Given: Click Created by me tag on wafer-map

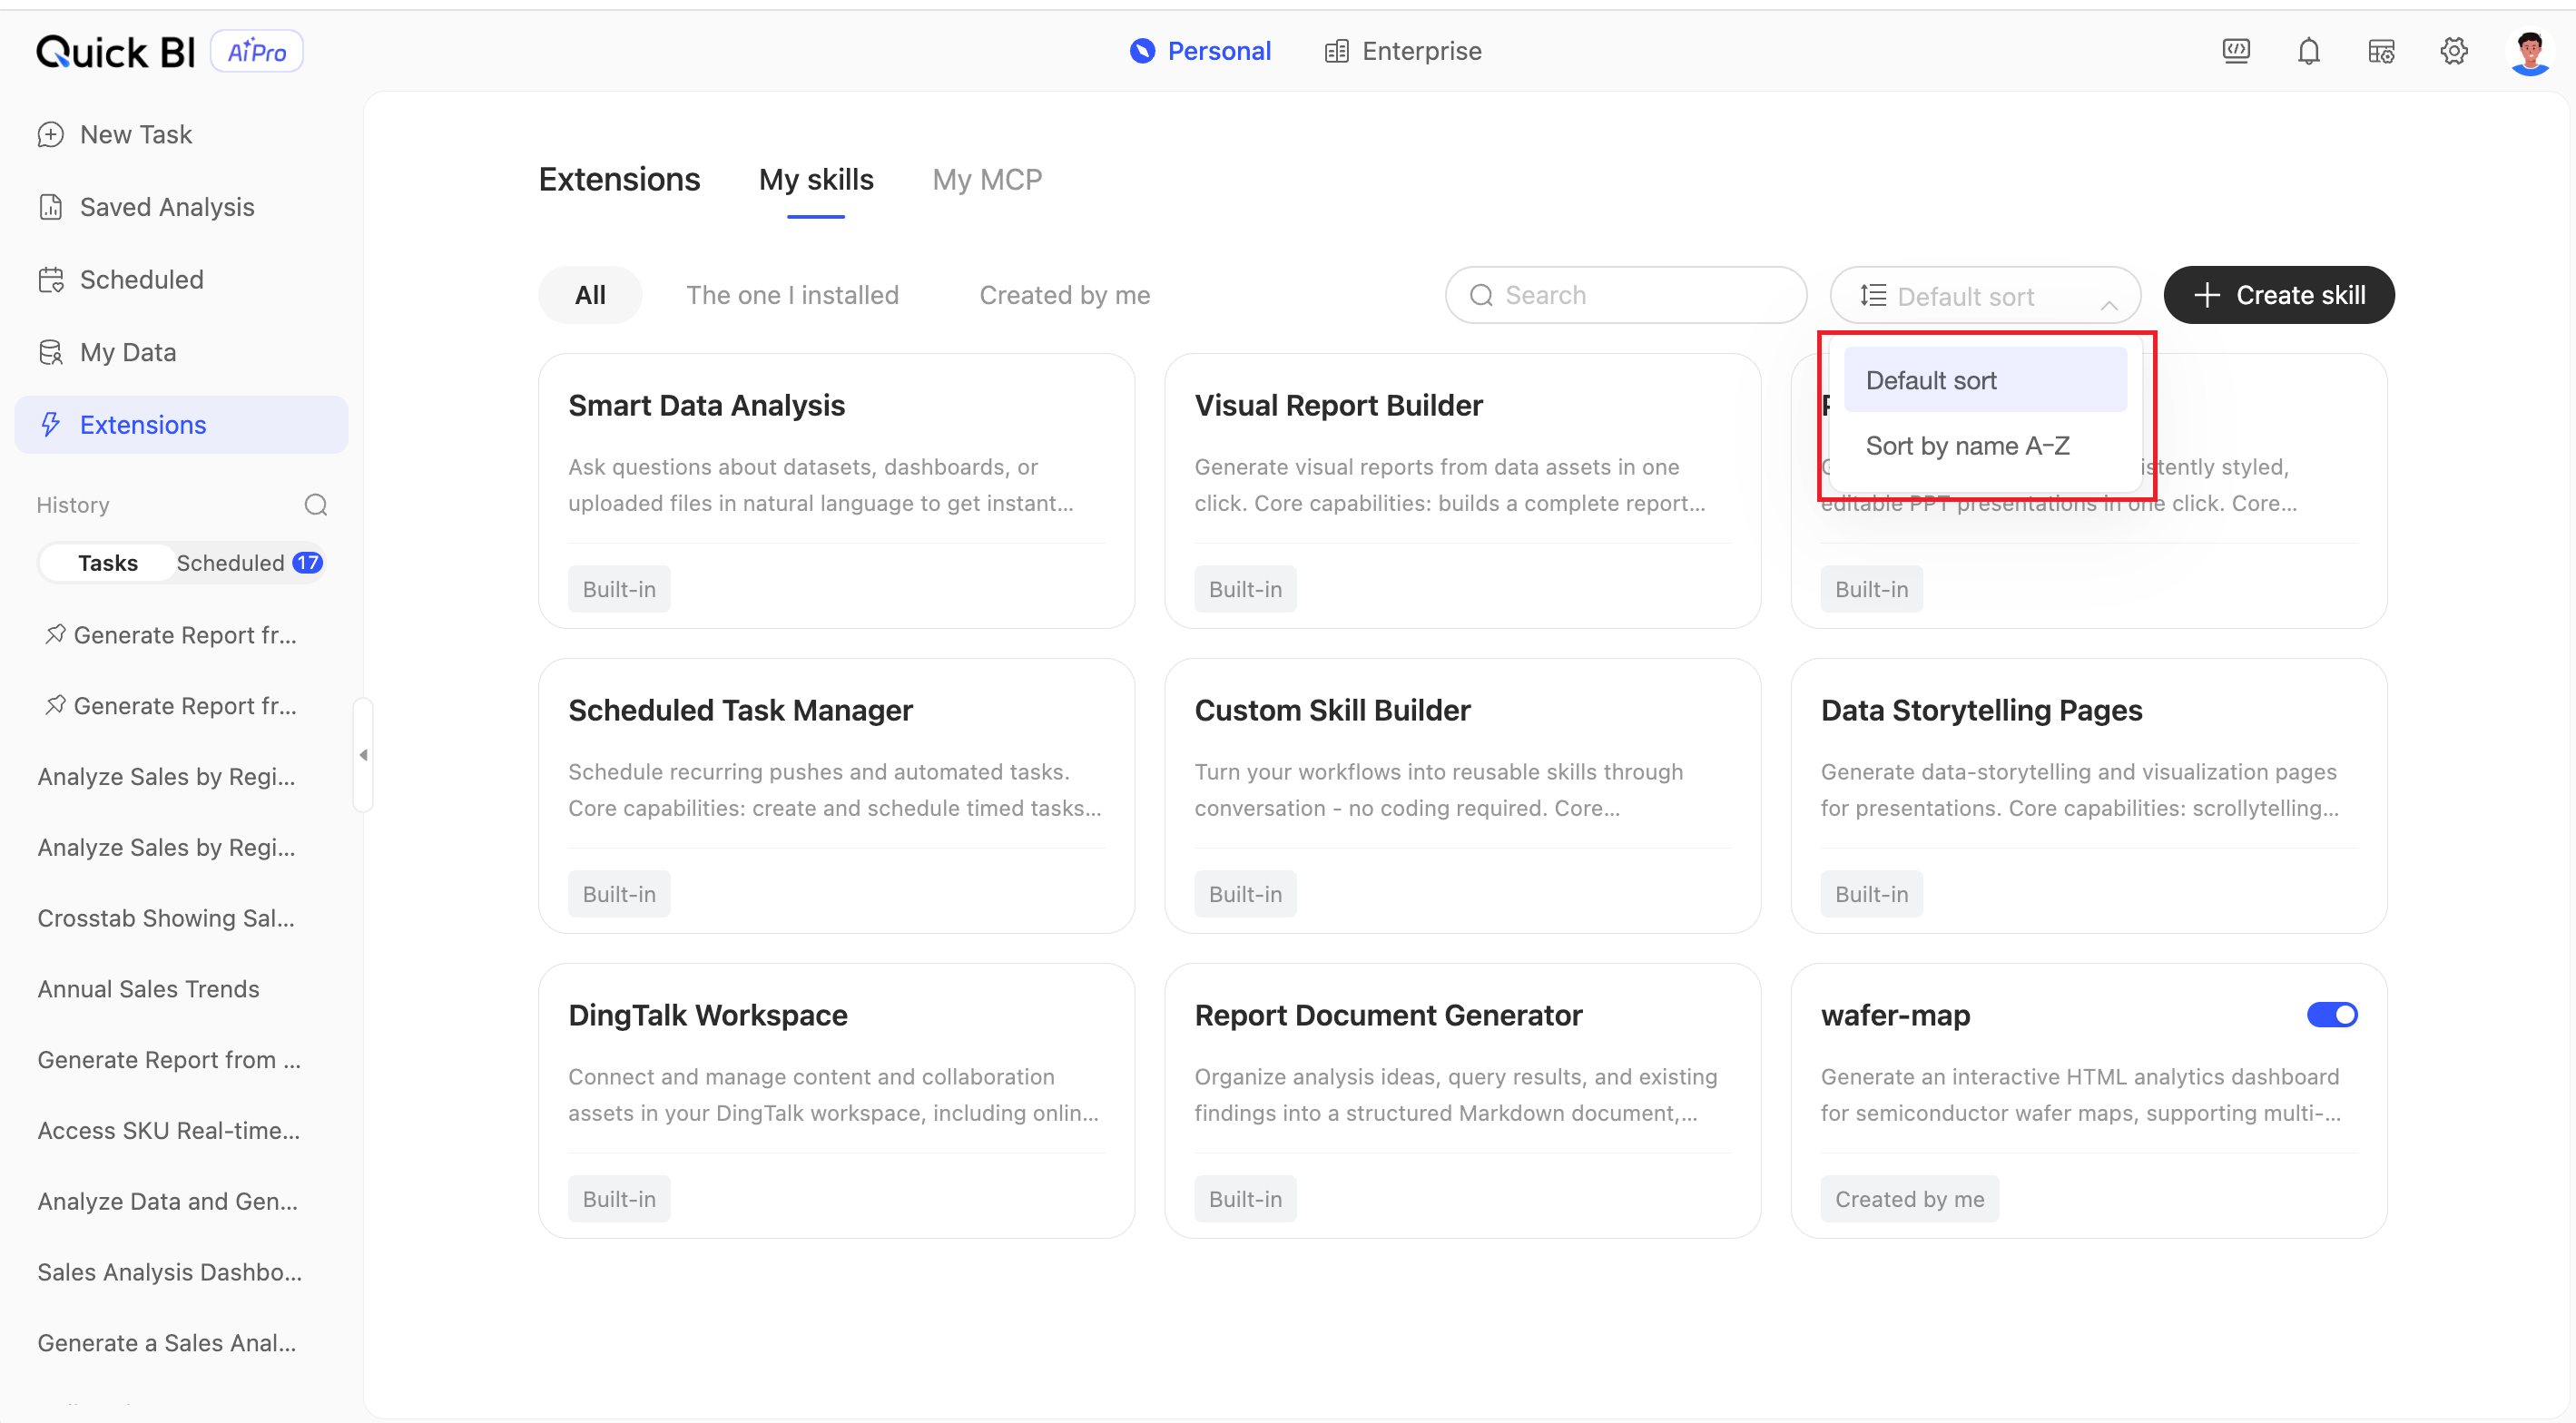Looking at the screenshot, I should [1909, 1199].
